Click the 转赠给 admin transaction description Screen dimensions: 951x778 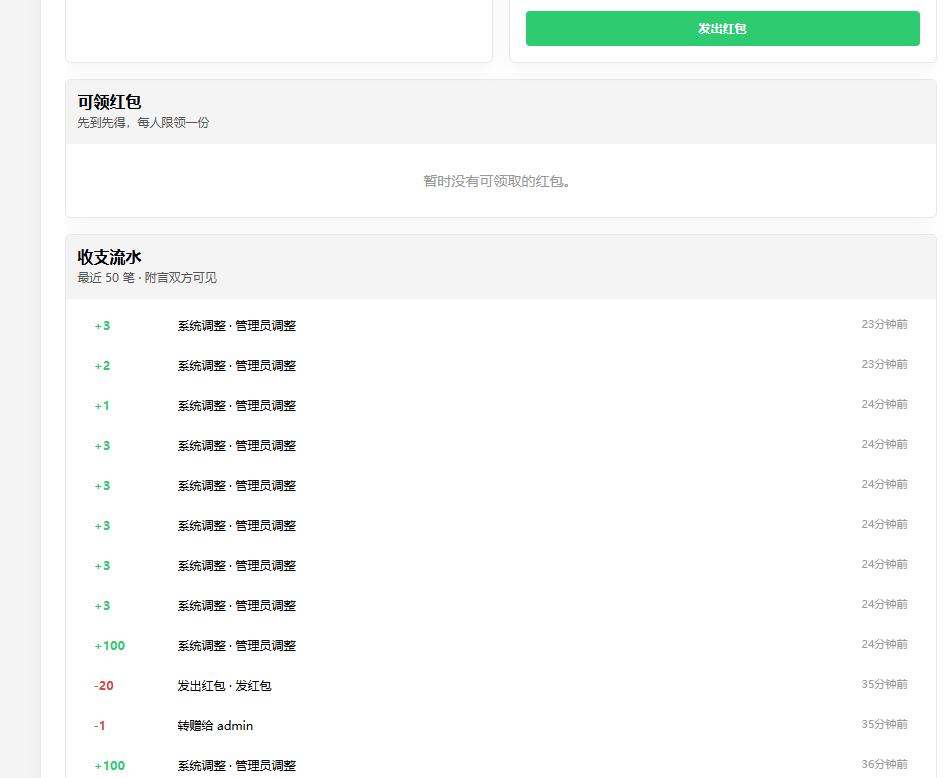[215, 726]
